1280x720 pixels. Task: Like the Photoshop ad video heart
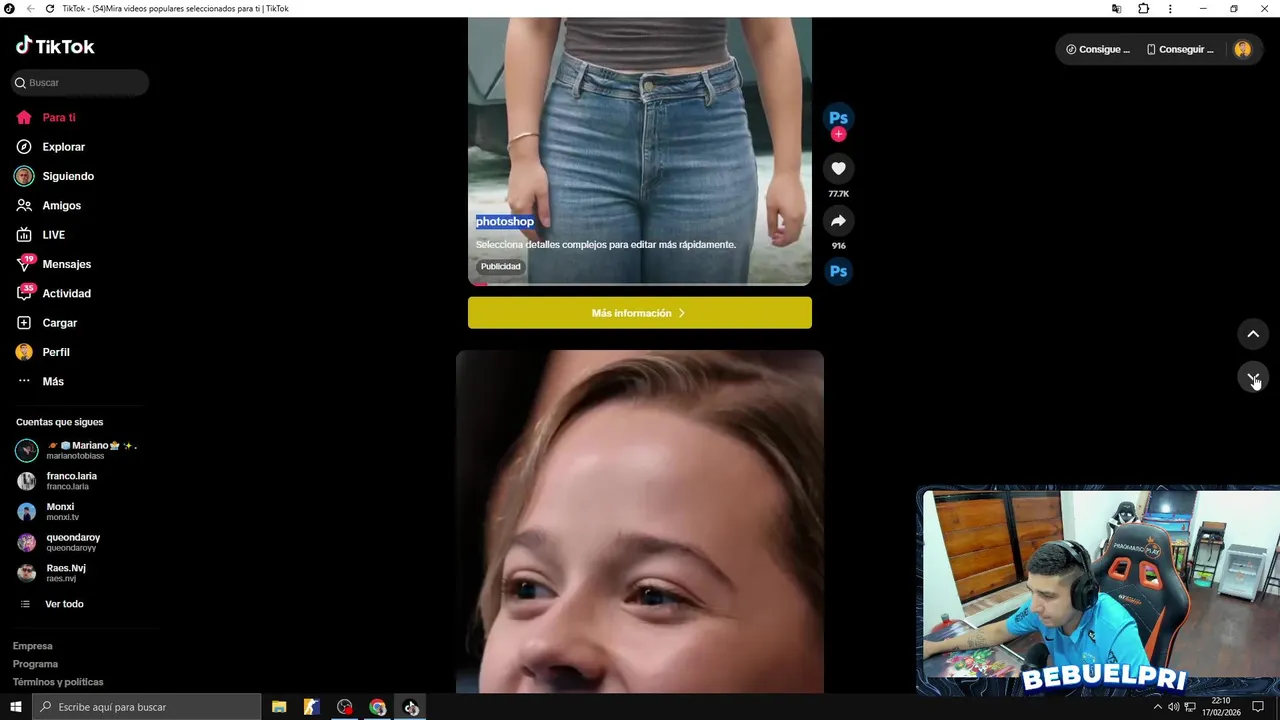pyautogui.click(x=838, y=169)
